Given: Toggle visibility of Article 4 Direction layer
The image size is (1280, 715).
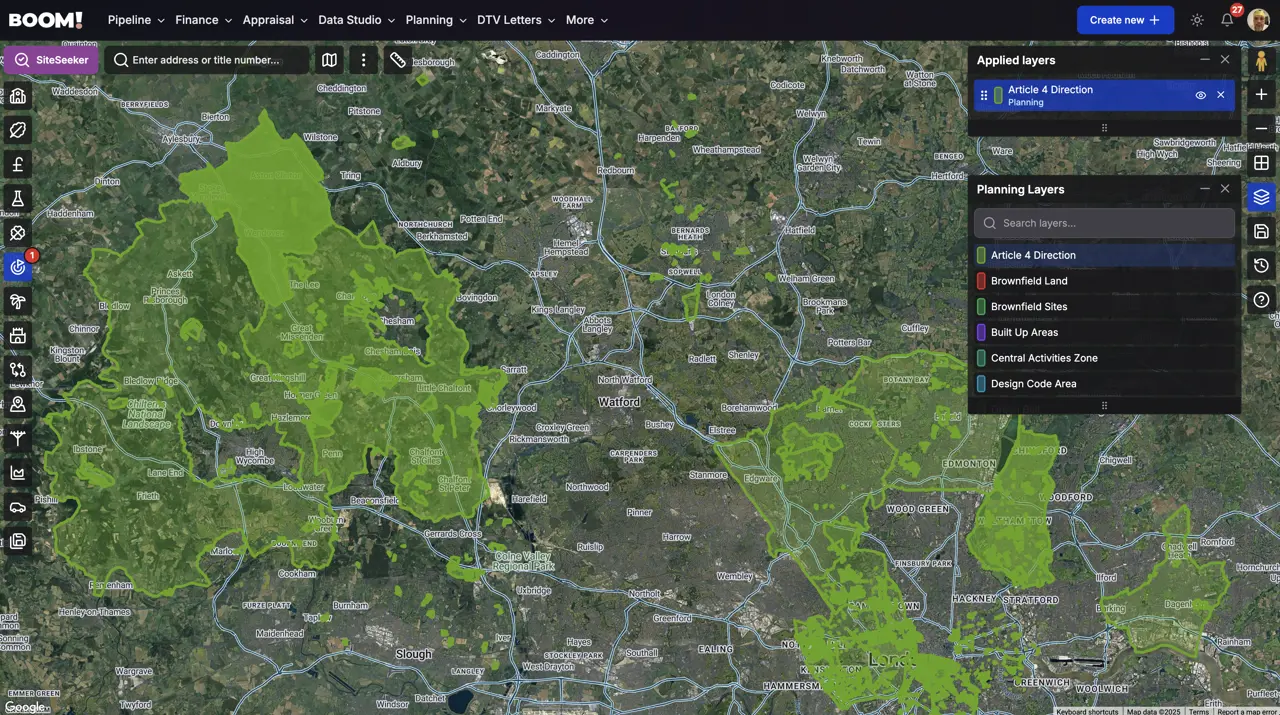Looking at the screenshot, I should click(1201, 95).
